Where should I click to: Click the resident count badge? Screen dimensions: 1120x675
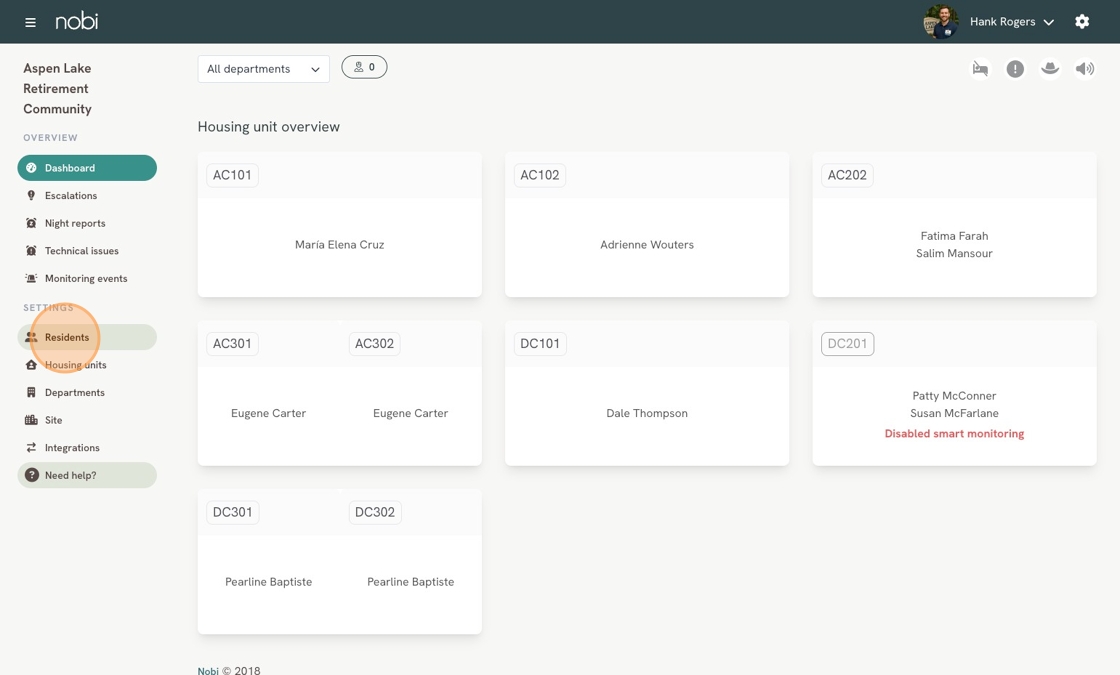(x=364, y=67)
